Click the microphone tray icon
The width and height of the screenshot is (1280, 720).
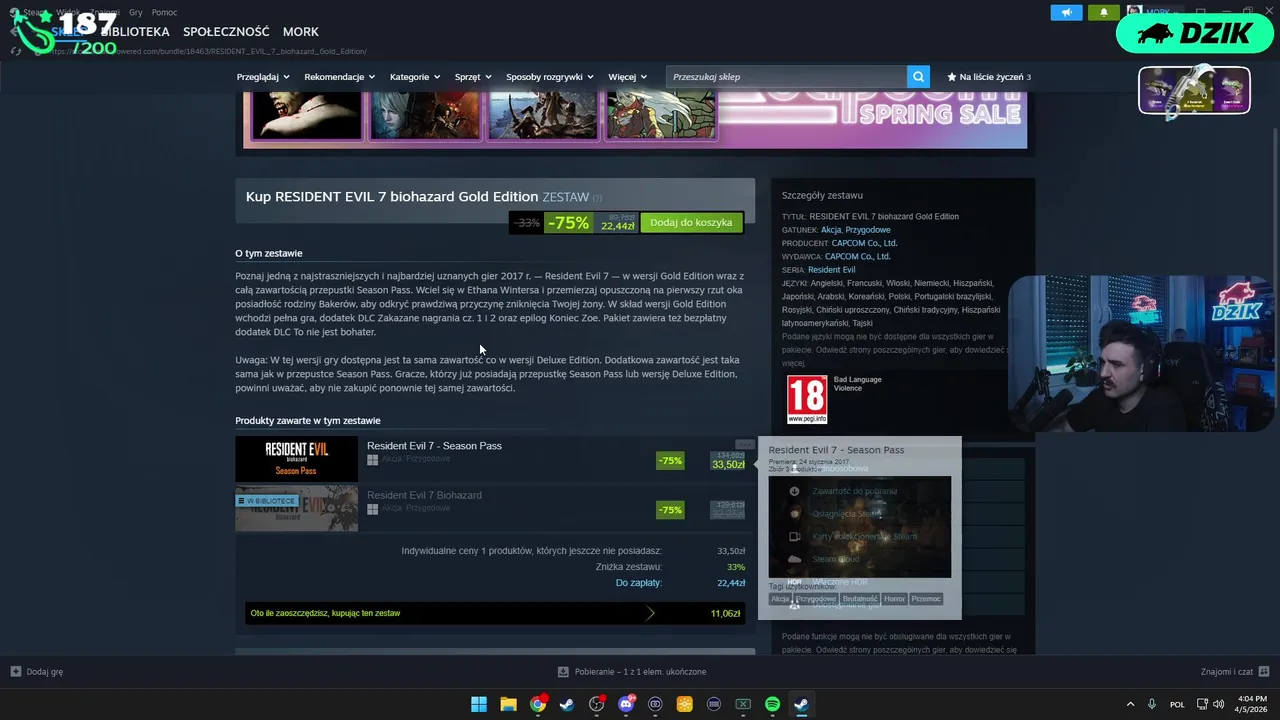pos(1152,704)
